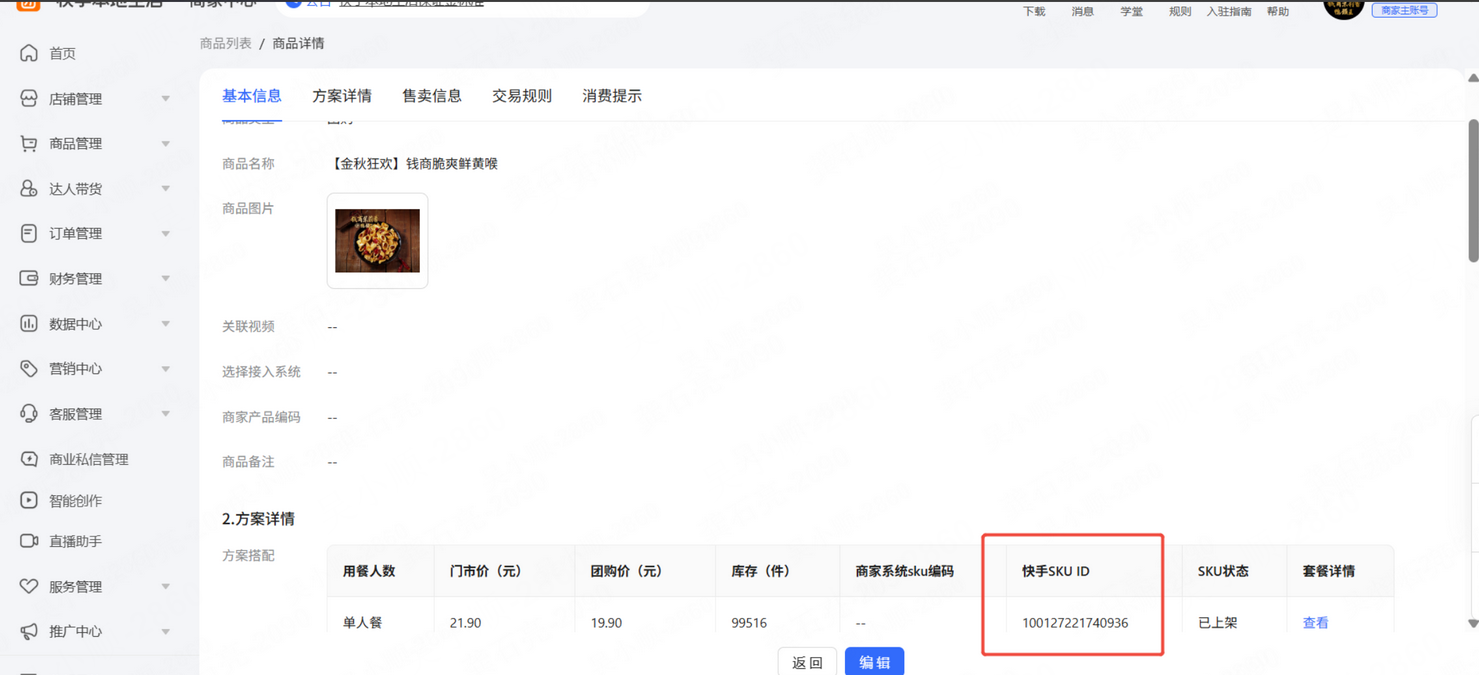Click the 店铺管理 store icon

[29, 99]
